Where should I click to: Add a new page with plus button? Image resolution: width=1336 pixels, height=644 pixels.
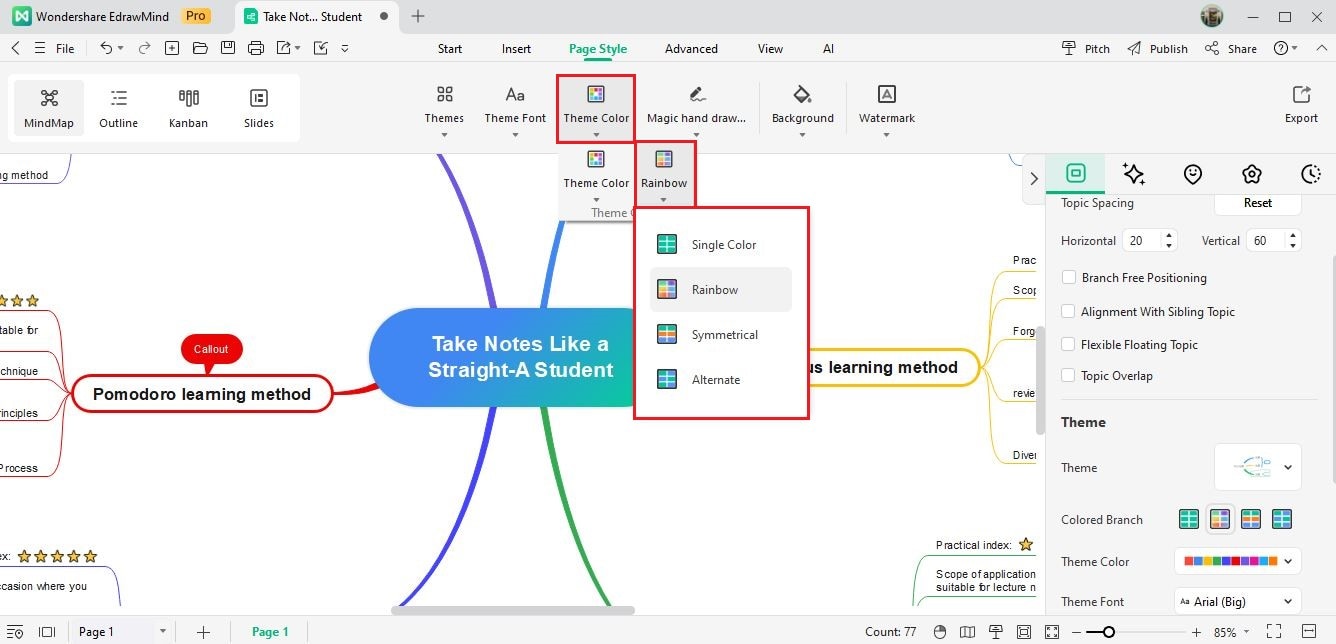tap(203, 632)
